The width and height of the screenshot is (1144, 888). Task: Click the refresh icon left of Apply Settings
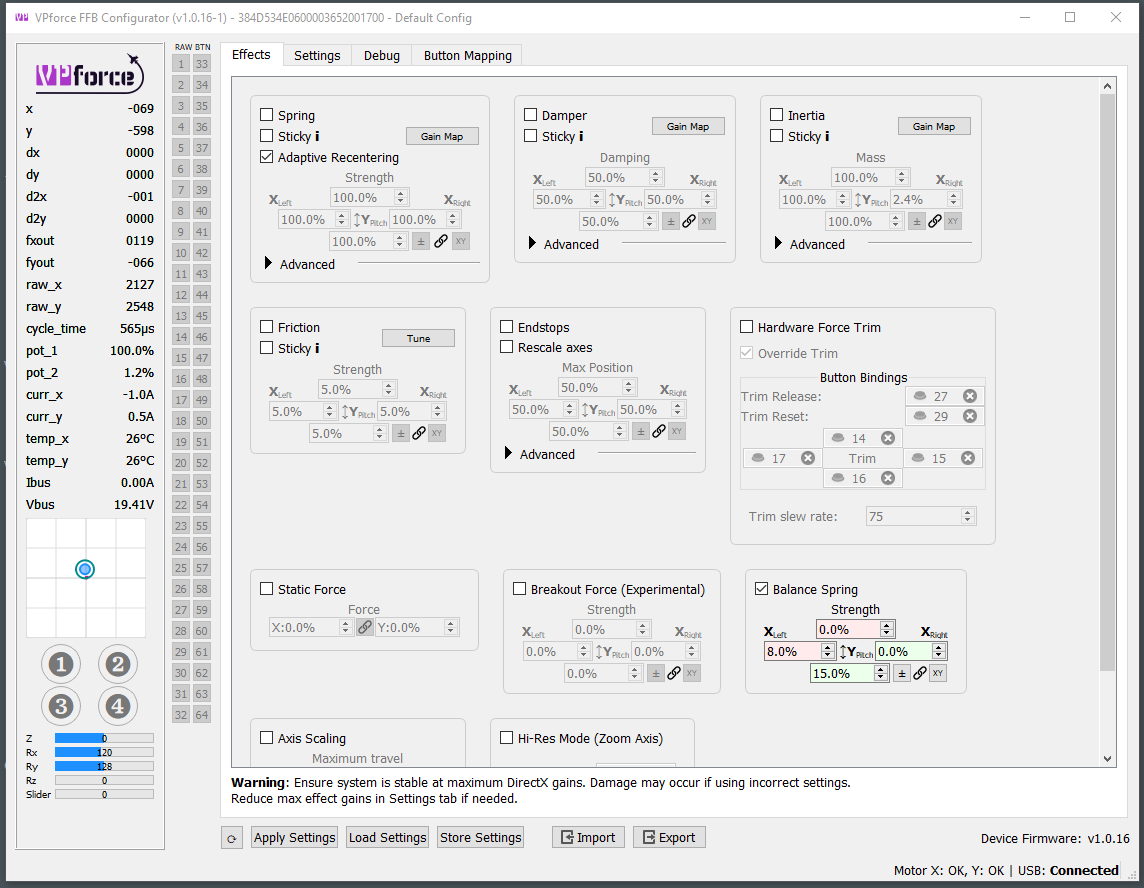(231, 837)
